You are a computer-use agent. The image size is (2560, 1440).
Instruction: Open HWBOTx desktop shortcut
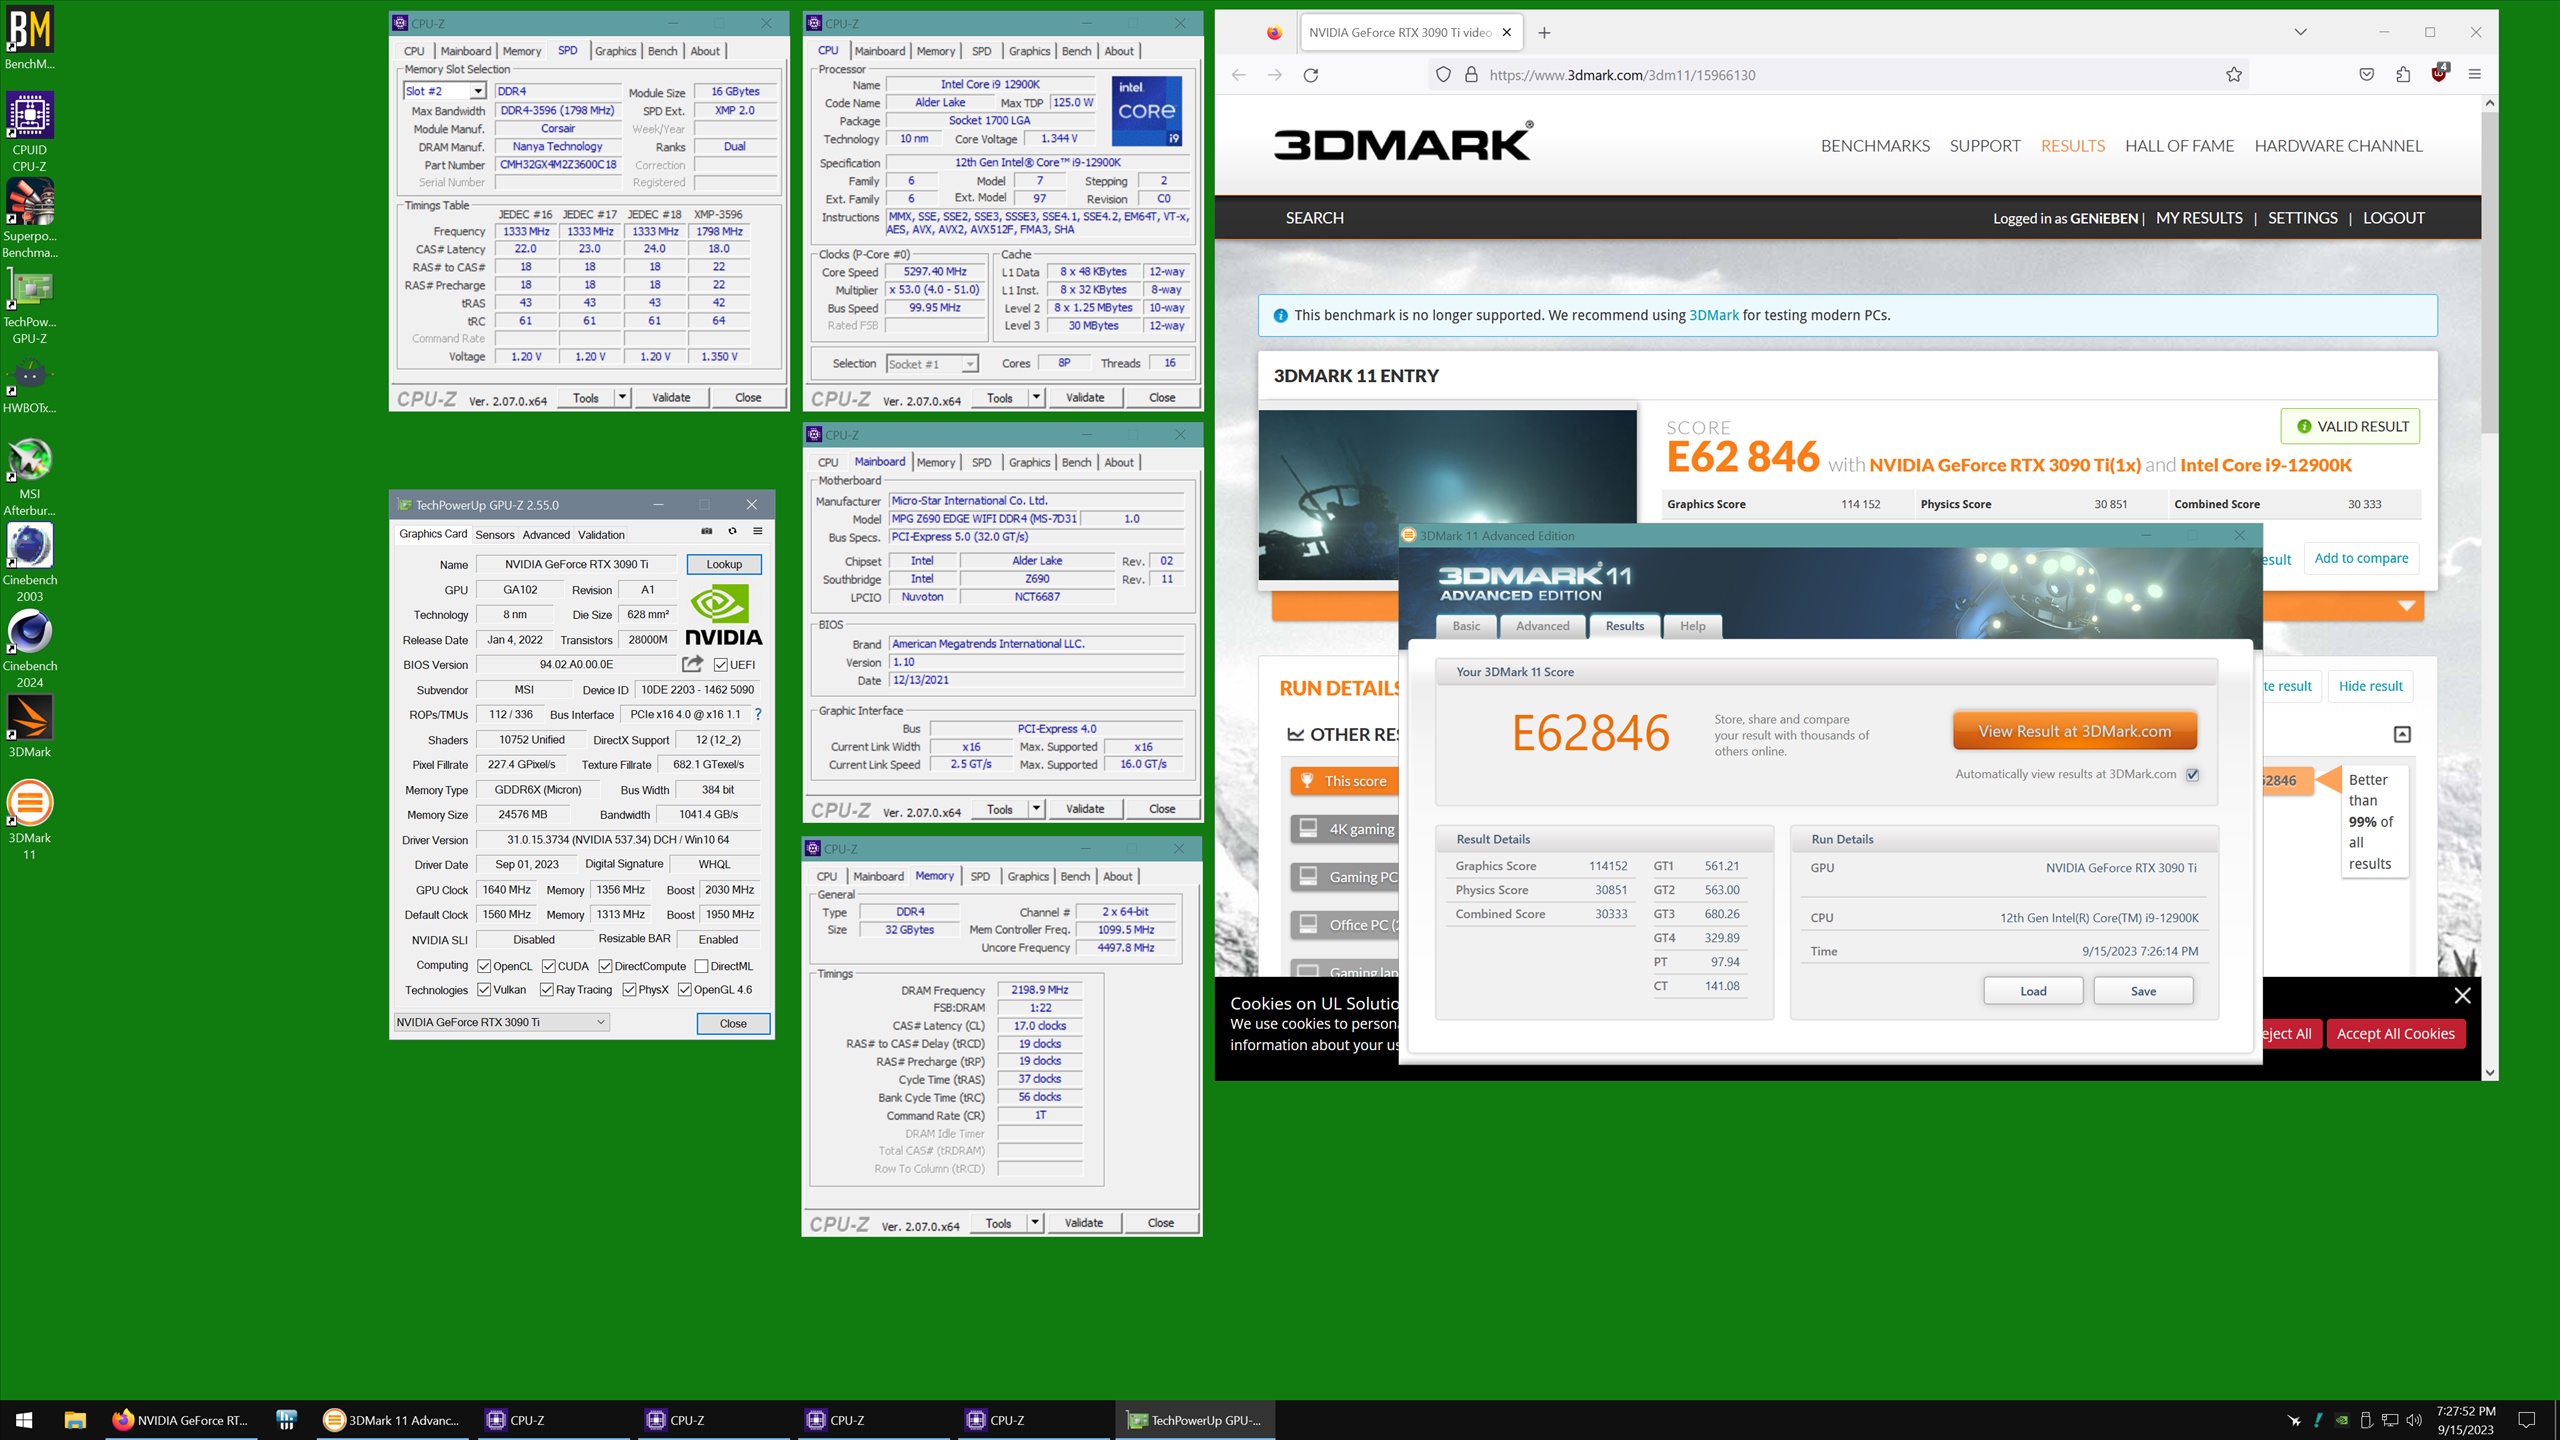coord(30,385)
